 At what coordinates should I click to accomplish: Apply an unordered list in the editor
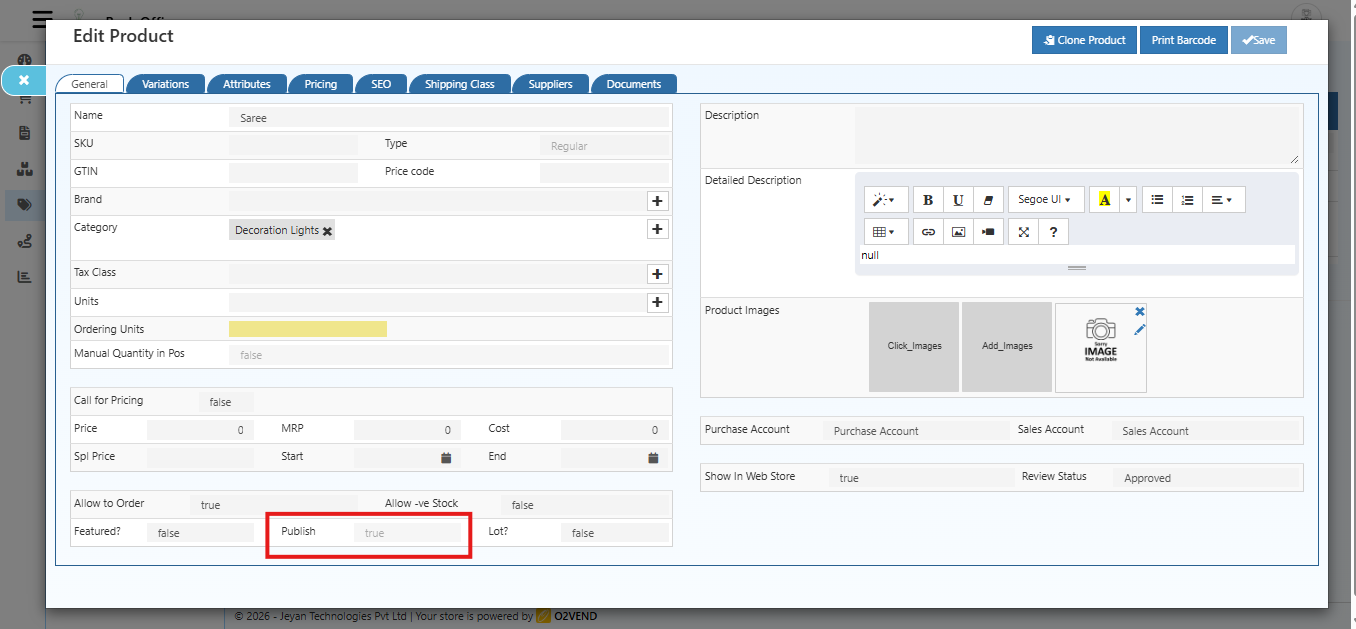tap(1156, 199)
